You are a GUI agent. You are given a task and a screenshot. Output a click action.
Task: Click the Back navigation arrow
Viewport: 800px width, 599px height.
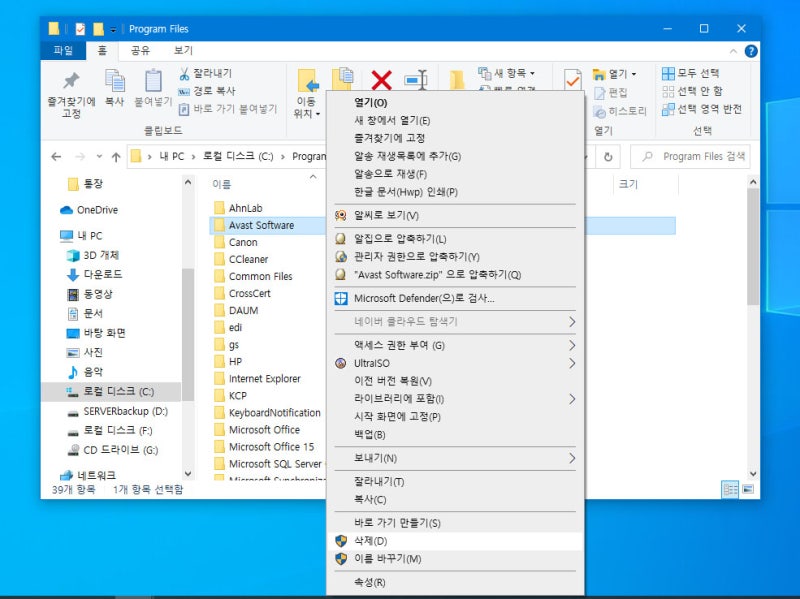click(56, 157)
